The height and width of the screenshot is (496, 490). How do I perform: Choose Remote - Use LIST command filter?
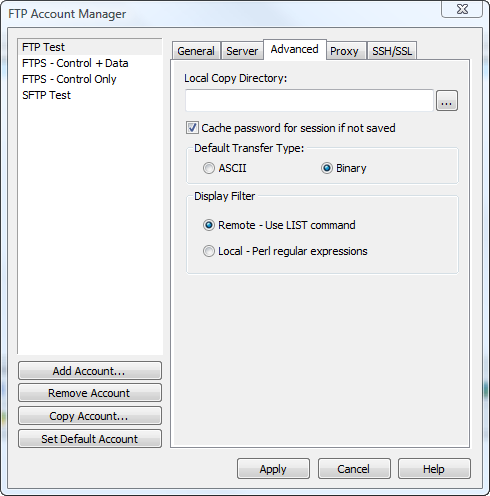(x=209, y=225)
